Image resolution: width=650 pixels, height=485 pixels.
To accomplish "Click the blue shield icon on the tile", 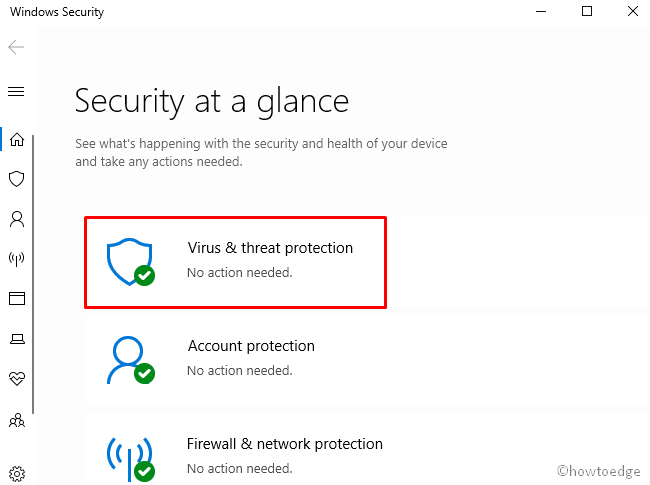I will (128, 261).
